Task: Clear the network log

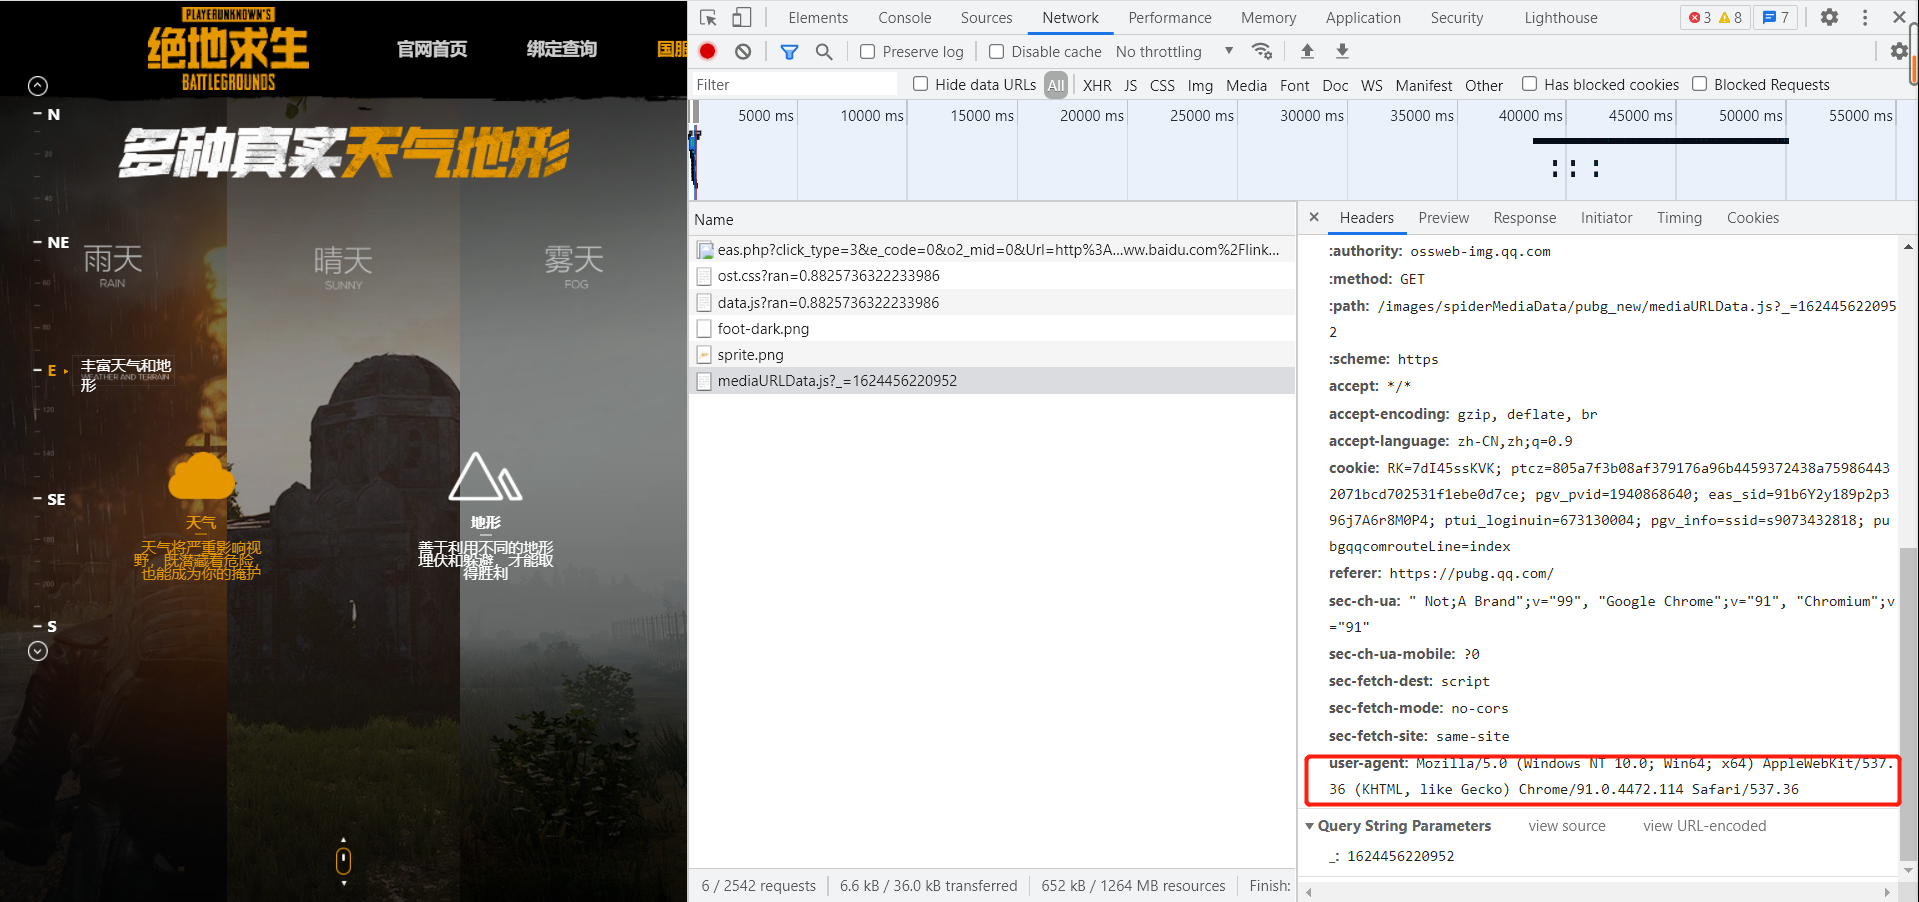Action: (742, 51)
